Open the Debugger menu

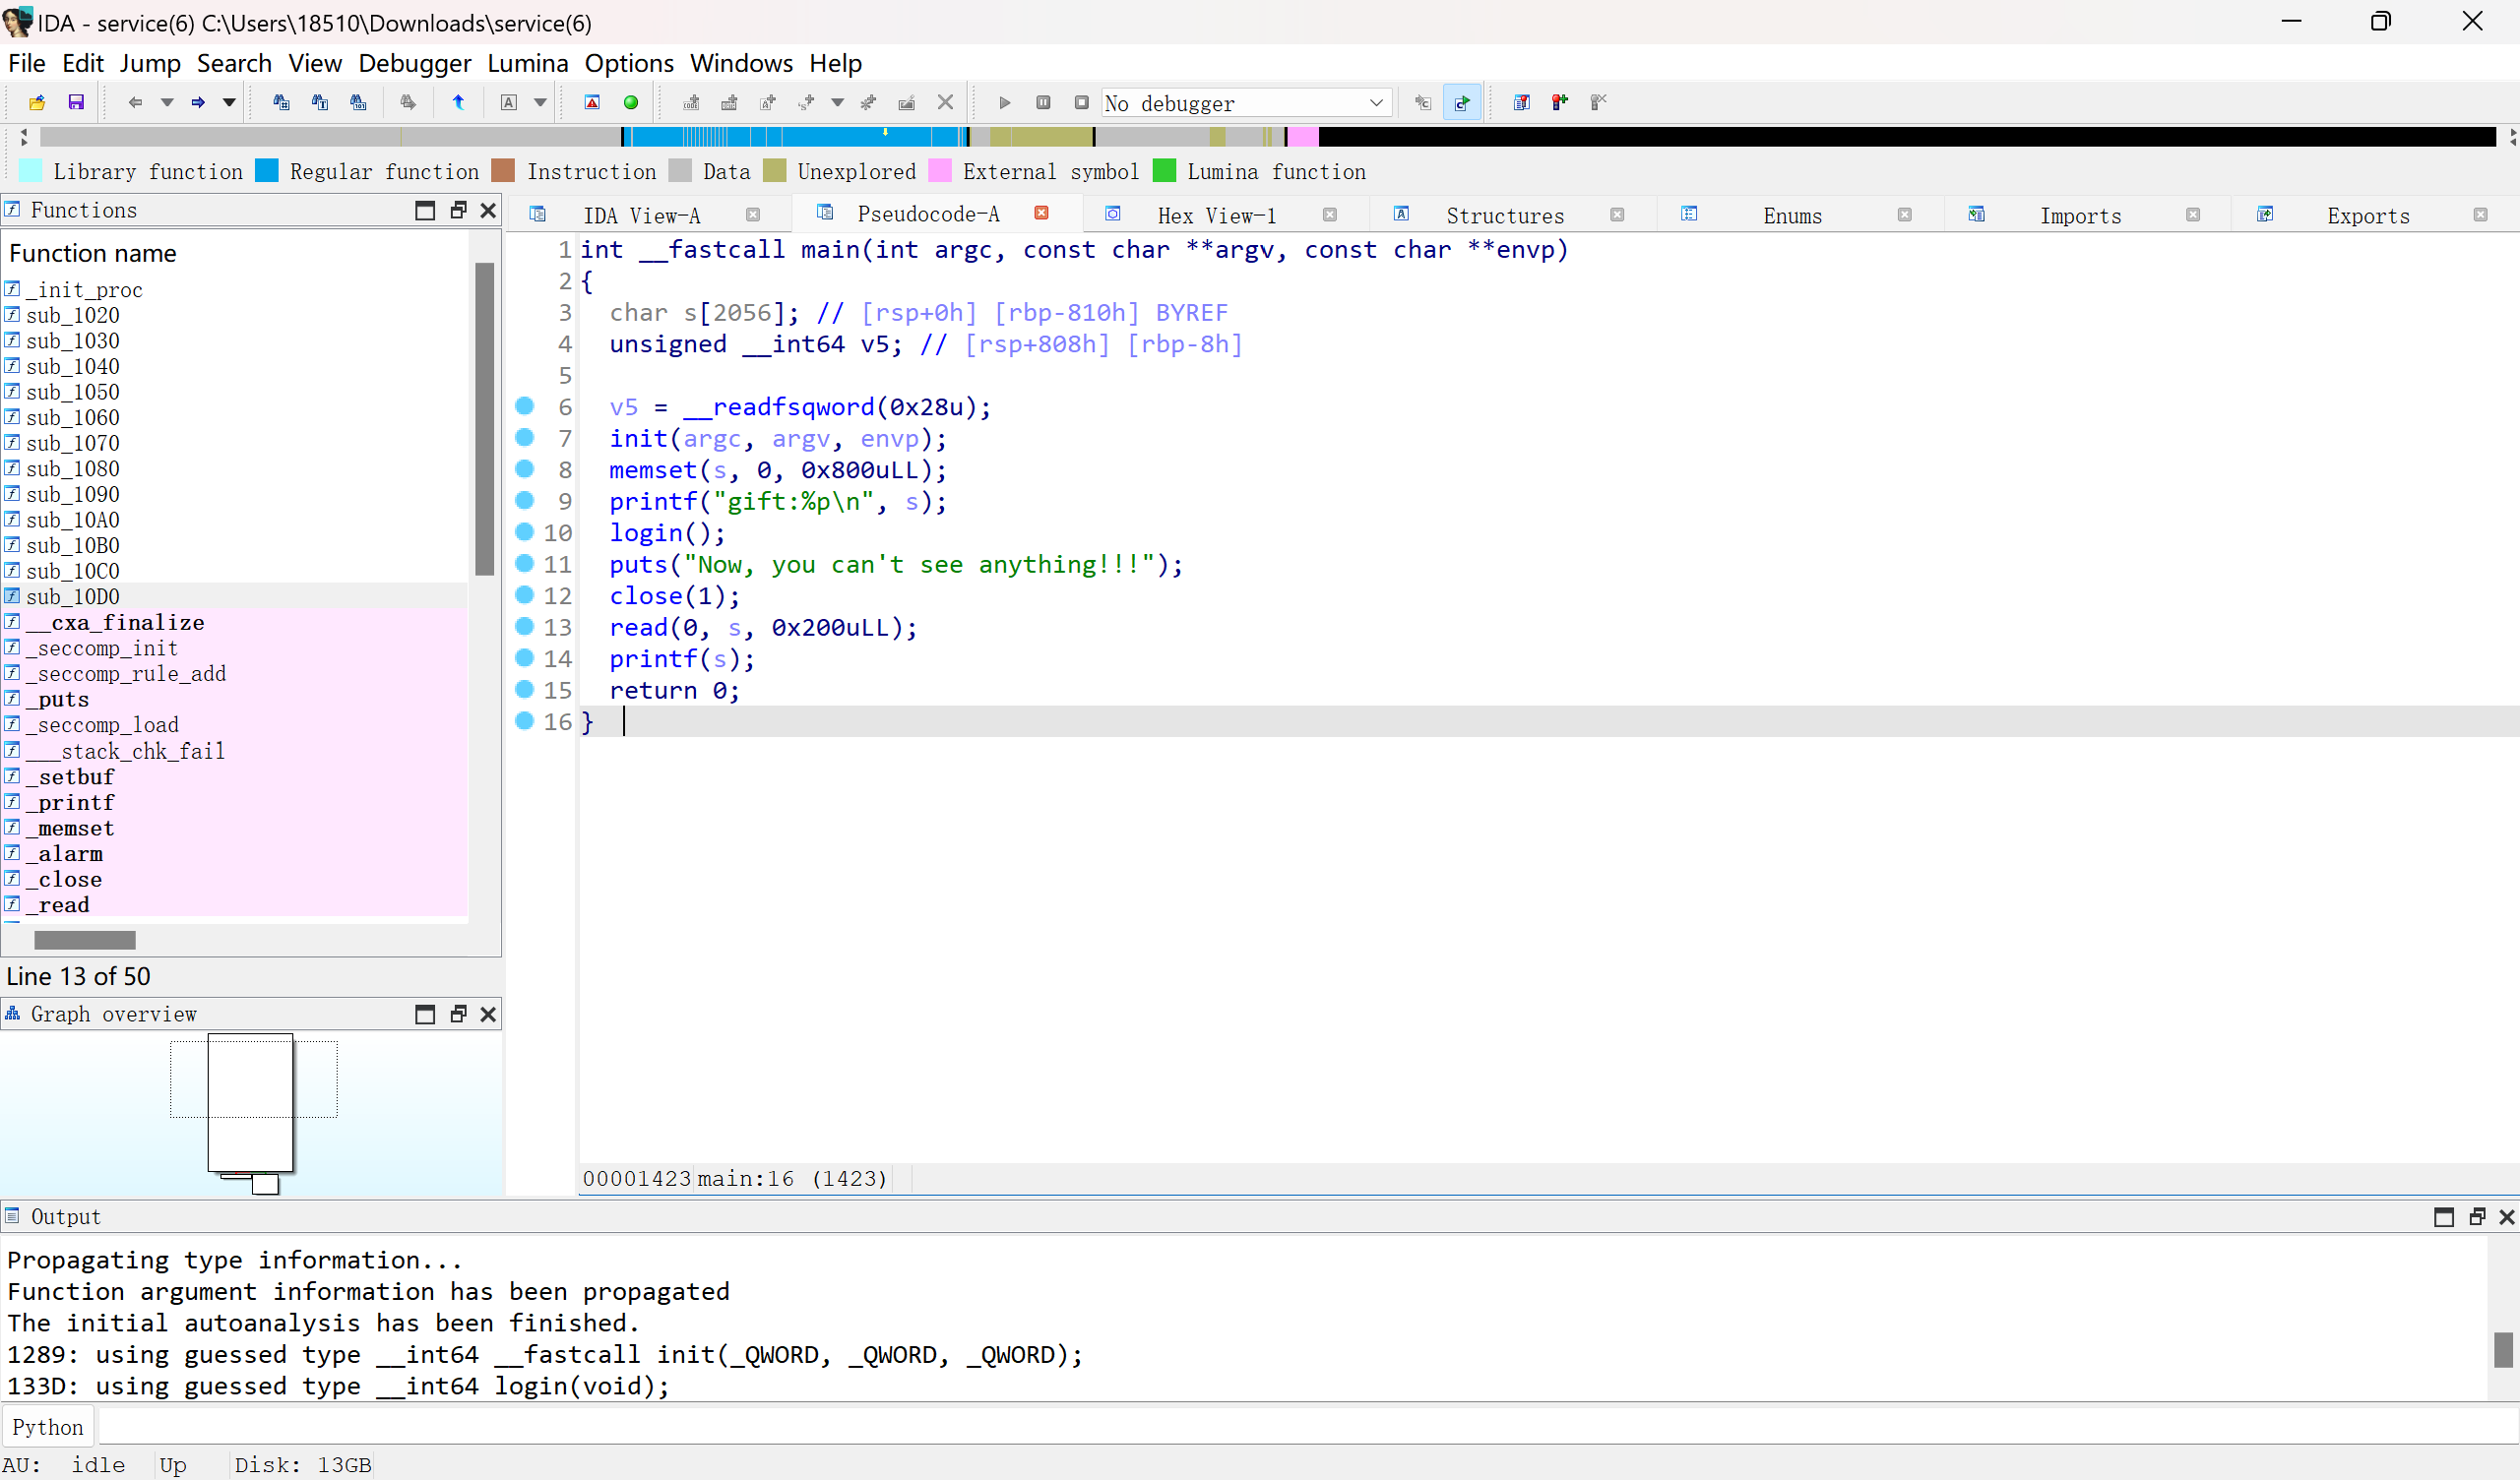414,63
